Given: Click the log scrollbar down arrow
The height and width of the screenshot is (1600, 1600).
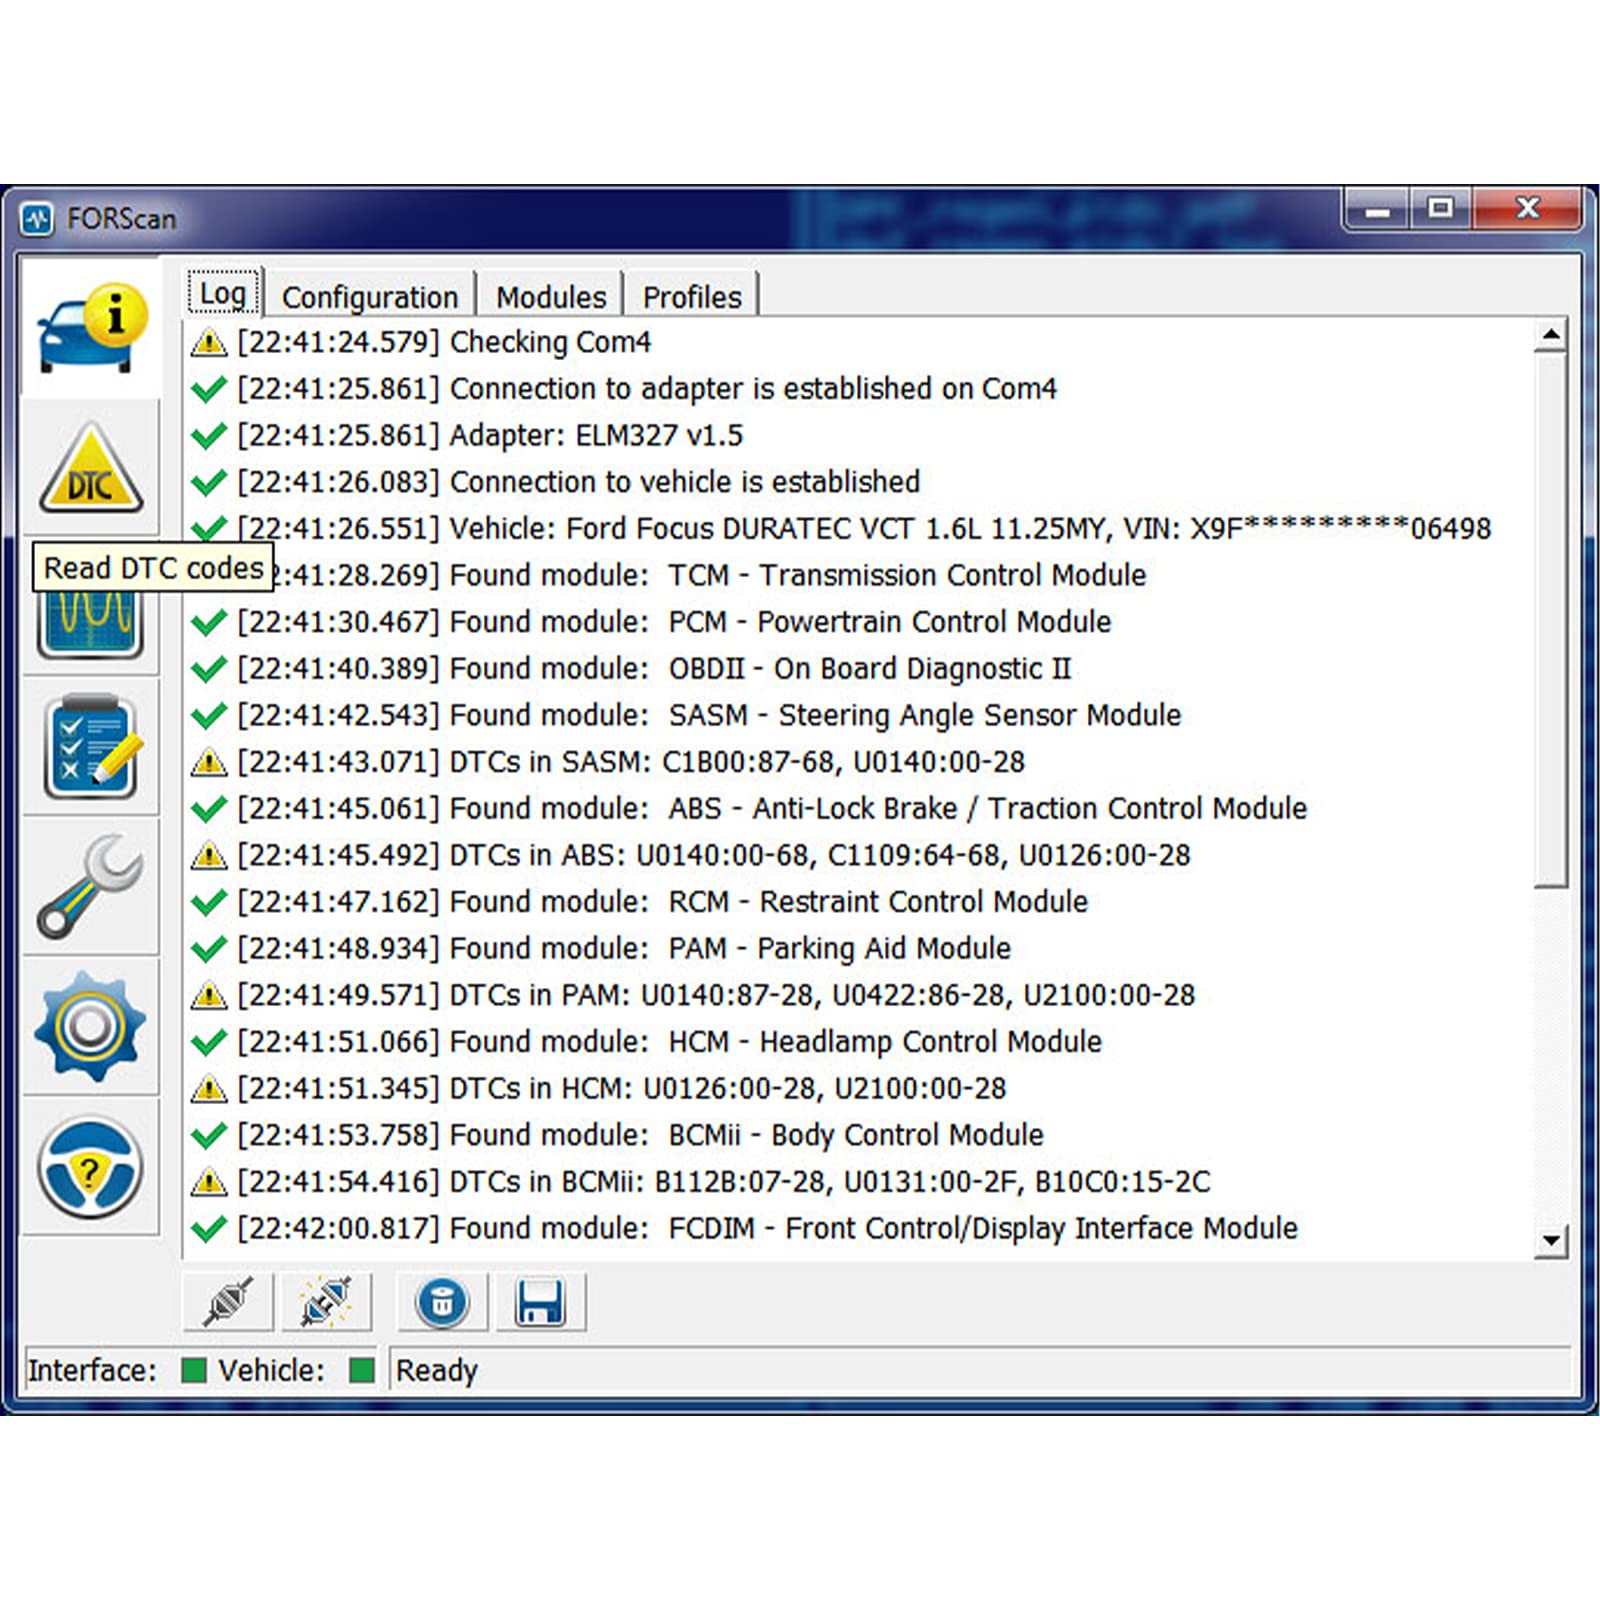Looking at the screenshot, I should pos(1551,1241).
